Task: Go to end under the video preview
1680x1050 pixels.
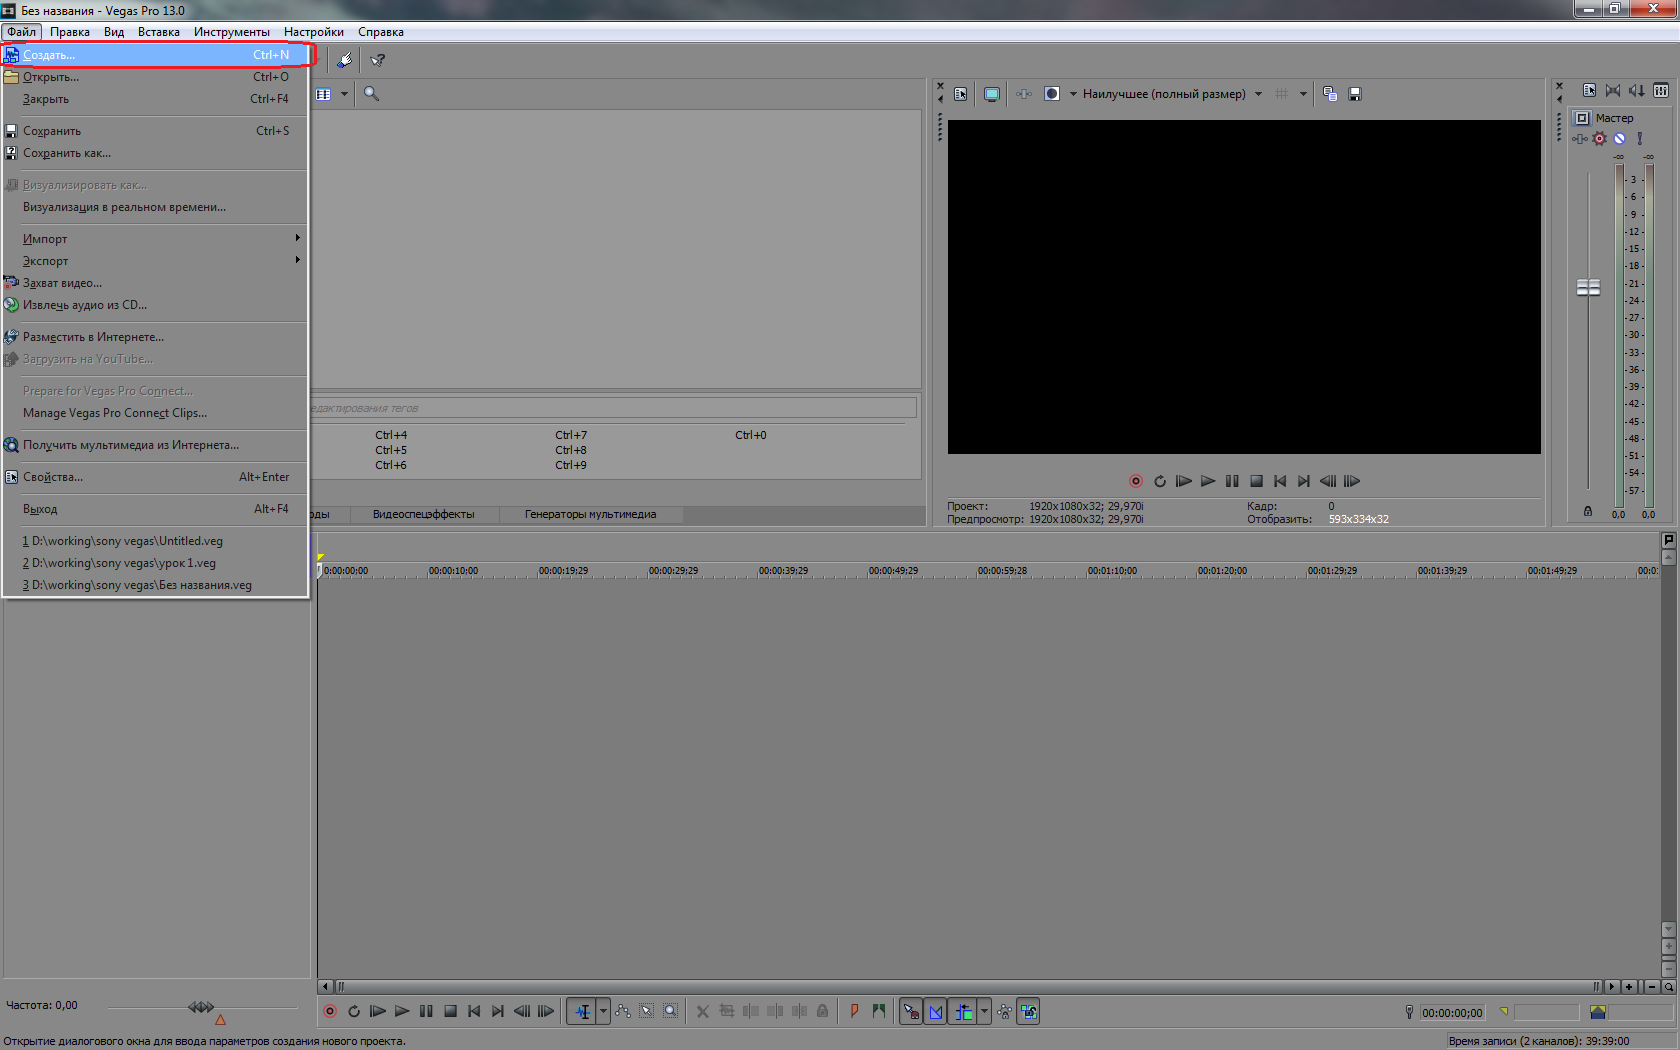Action: point(1304,481)
